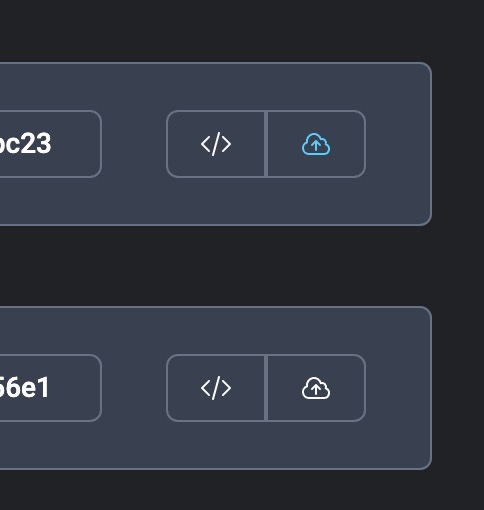Click the angle-bracket slash icon in the upper row
Image resolution: width=484 pixels, height=510 pixels.
pos(216,144)
